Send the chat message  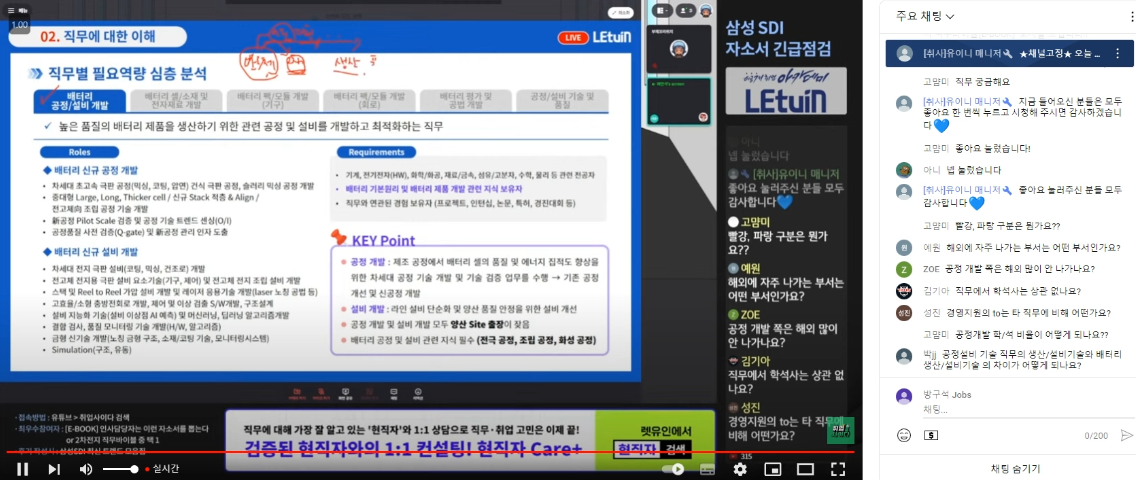(1126, 435)
